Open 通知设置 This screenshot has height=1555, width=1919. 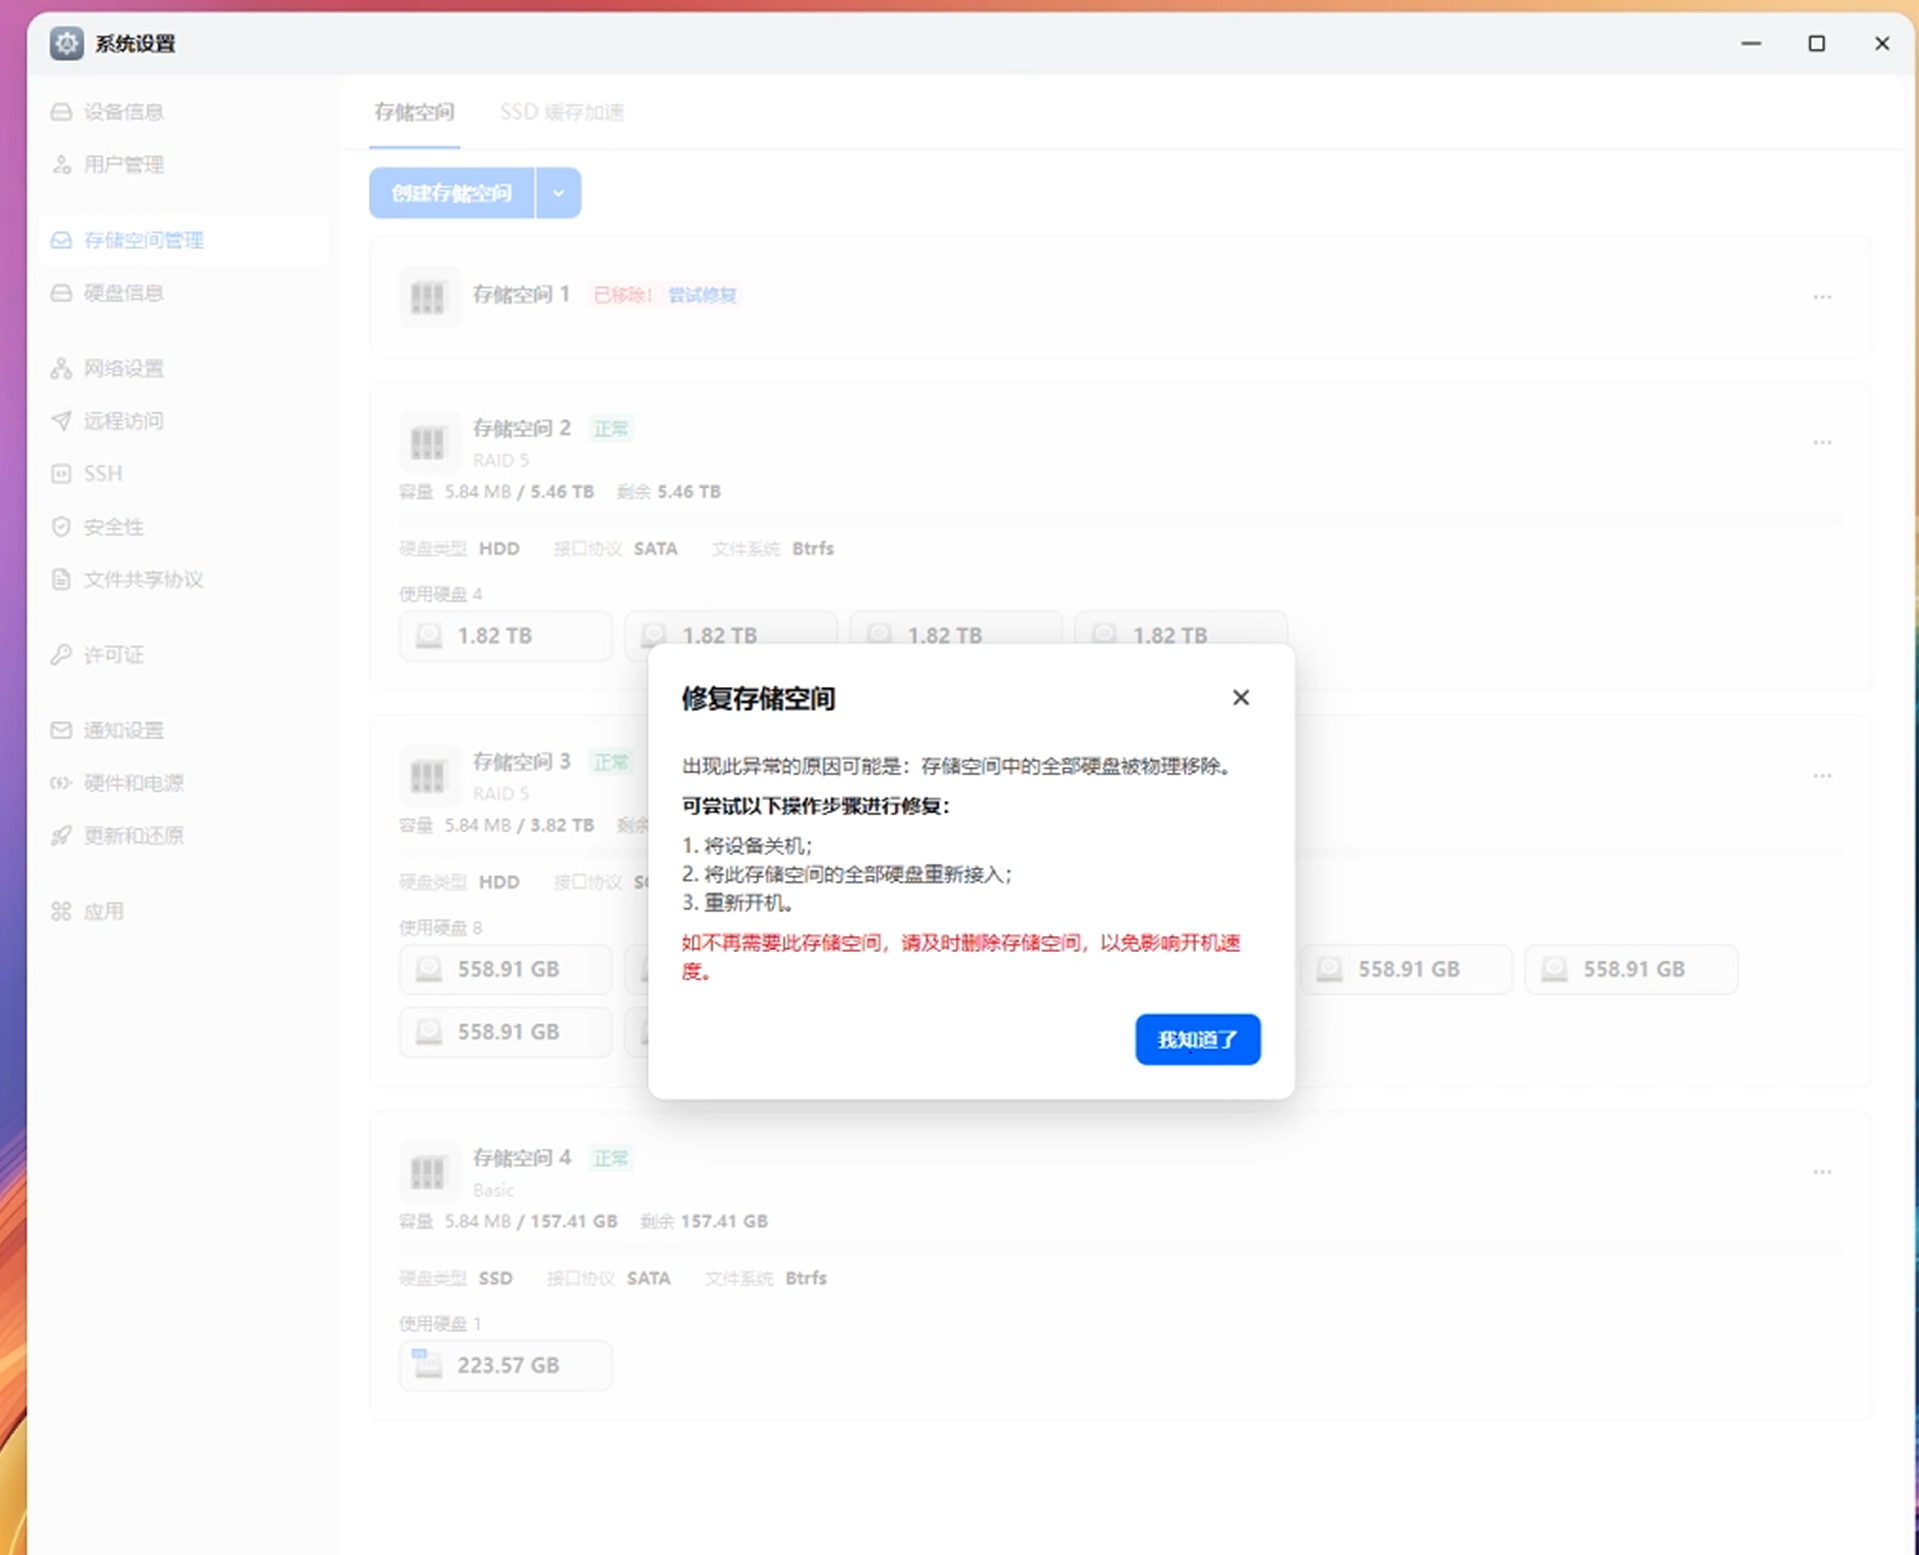click(122, 730)
